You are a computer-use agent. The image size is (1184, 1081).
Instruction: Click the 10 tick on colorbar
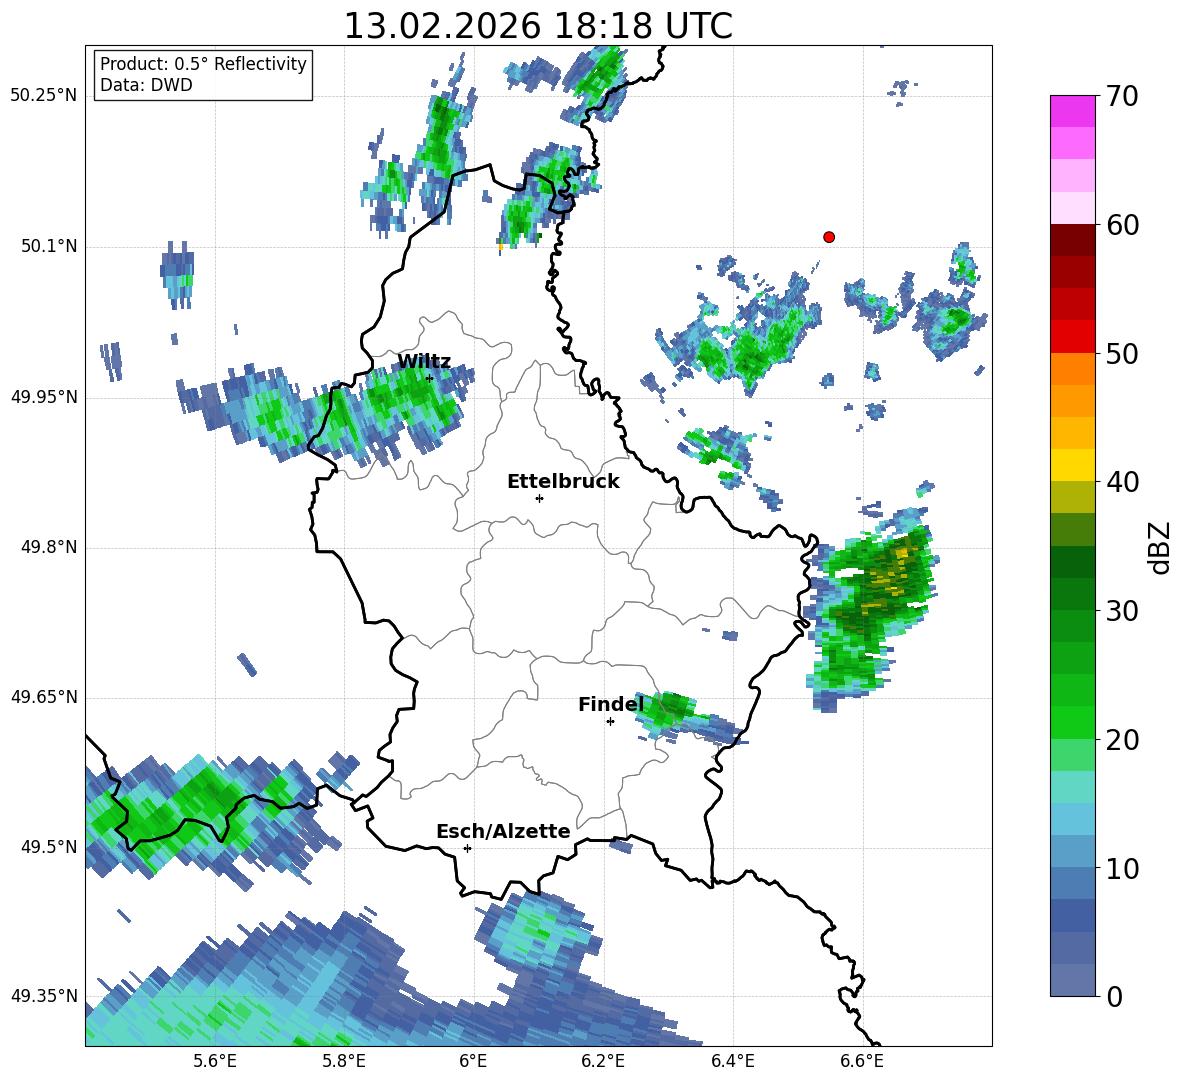pyautogui.click(x=1122, y=868)
